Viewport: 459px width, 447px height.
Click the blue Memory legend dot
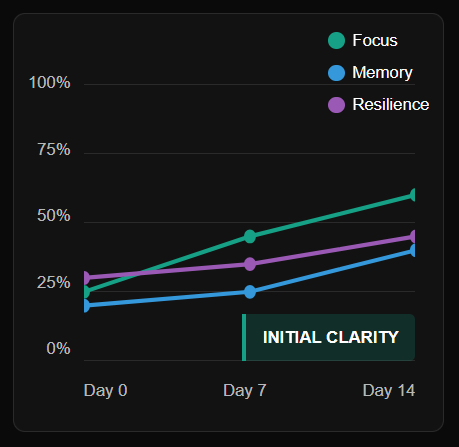[336, 73]
